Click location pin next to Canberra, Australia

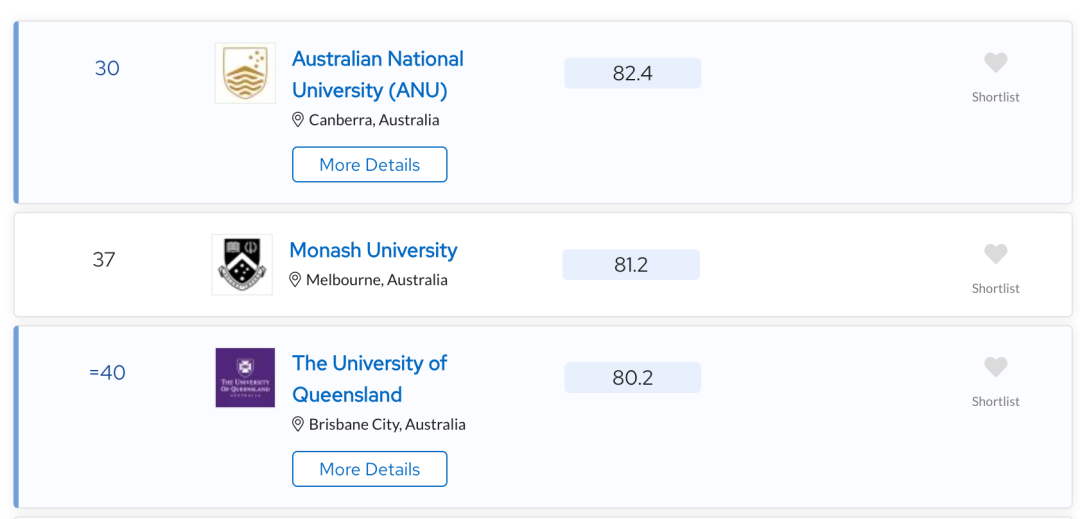[298, 120]
